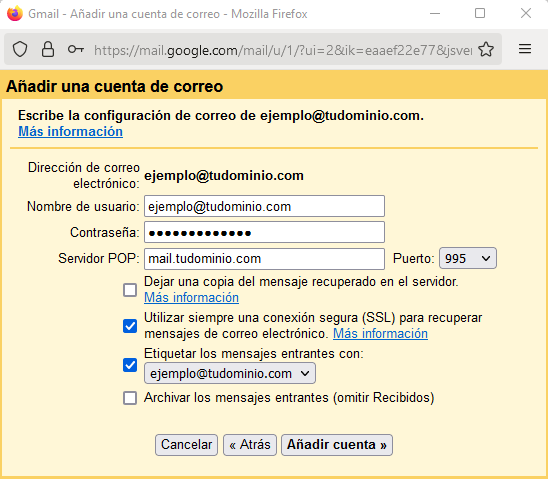Image resolution: width=548 pixels, height=479 pixels.
Task: Open Firefox hamburger application menu
Action: [525, 49]
